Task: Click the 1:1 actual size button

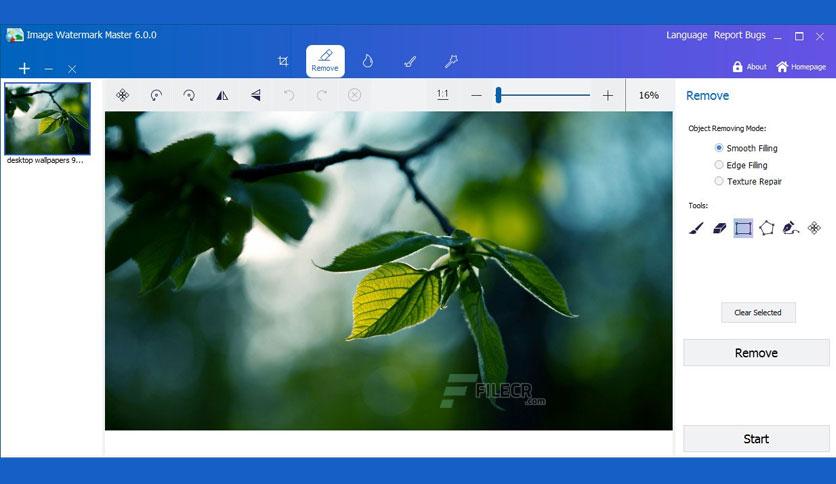Action: 442,95
